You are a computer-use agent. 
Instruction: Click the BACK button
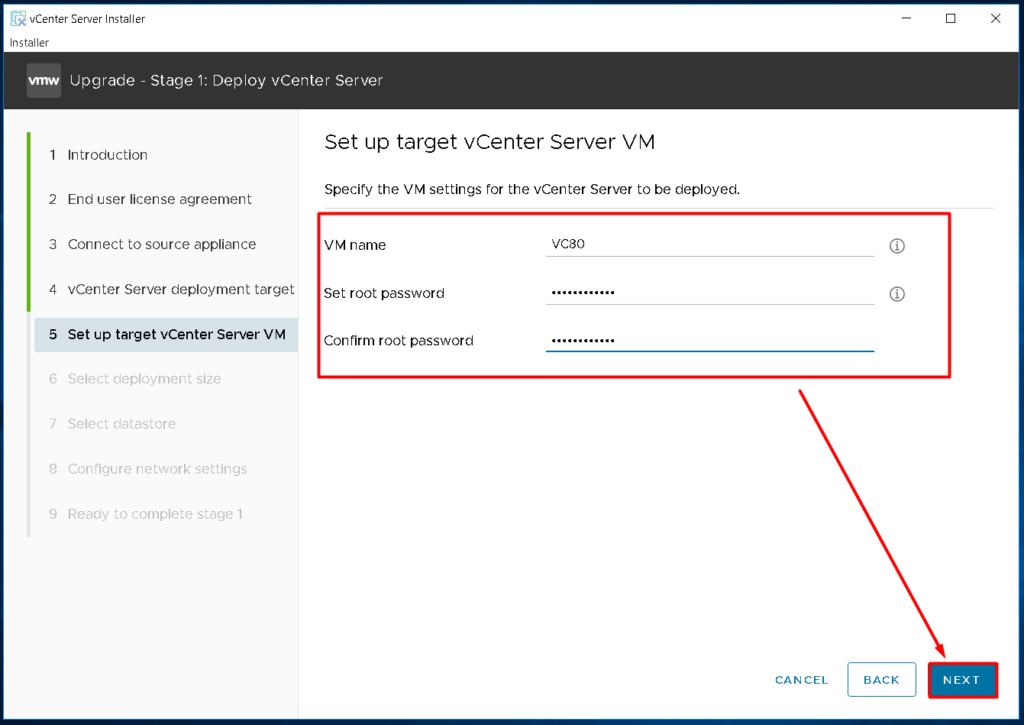coord(881,679)
